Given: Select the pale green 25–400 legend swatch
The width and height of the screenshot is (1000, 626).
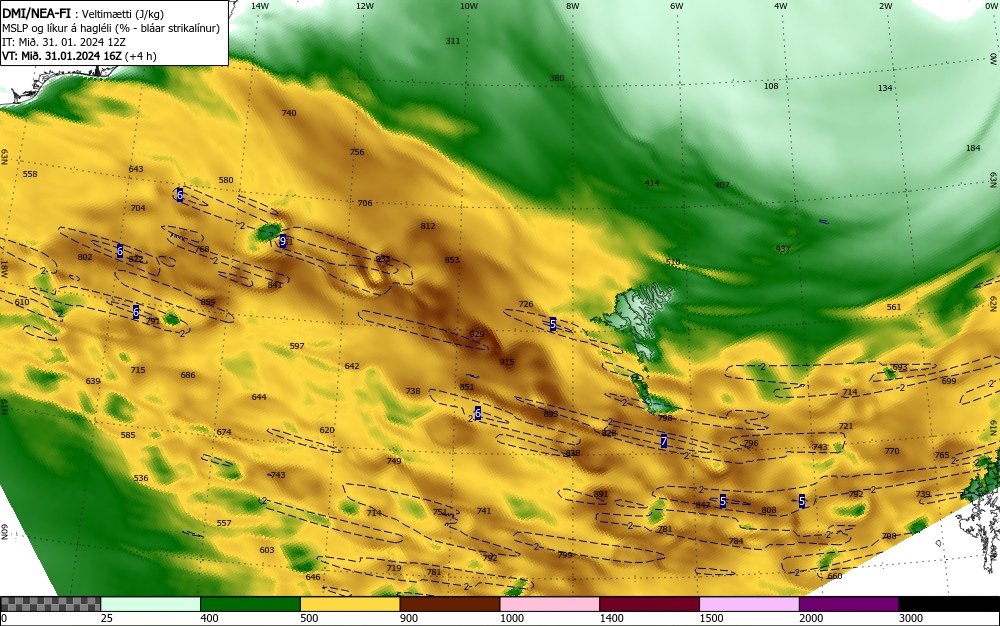Looking at the screenshot, I should [x=151, y=604].
